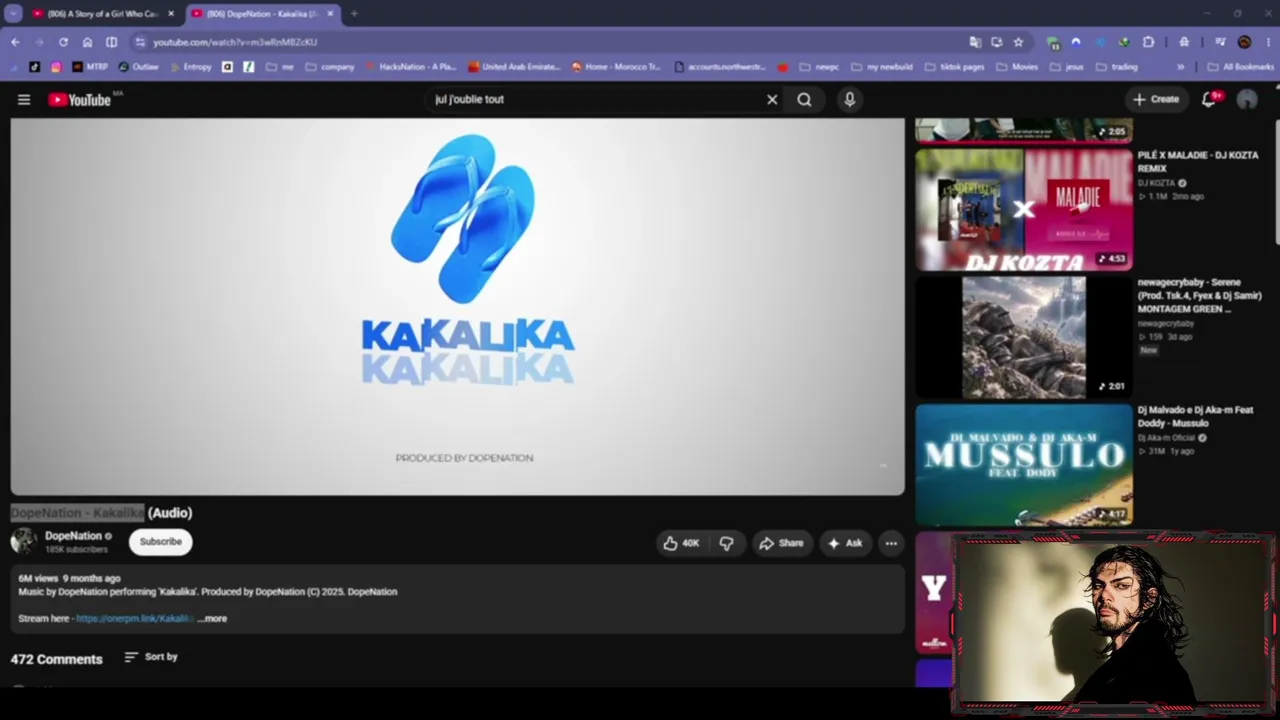Subscribe to DopeNation channel
1280x720 pixels.
point(160,542)
